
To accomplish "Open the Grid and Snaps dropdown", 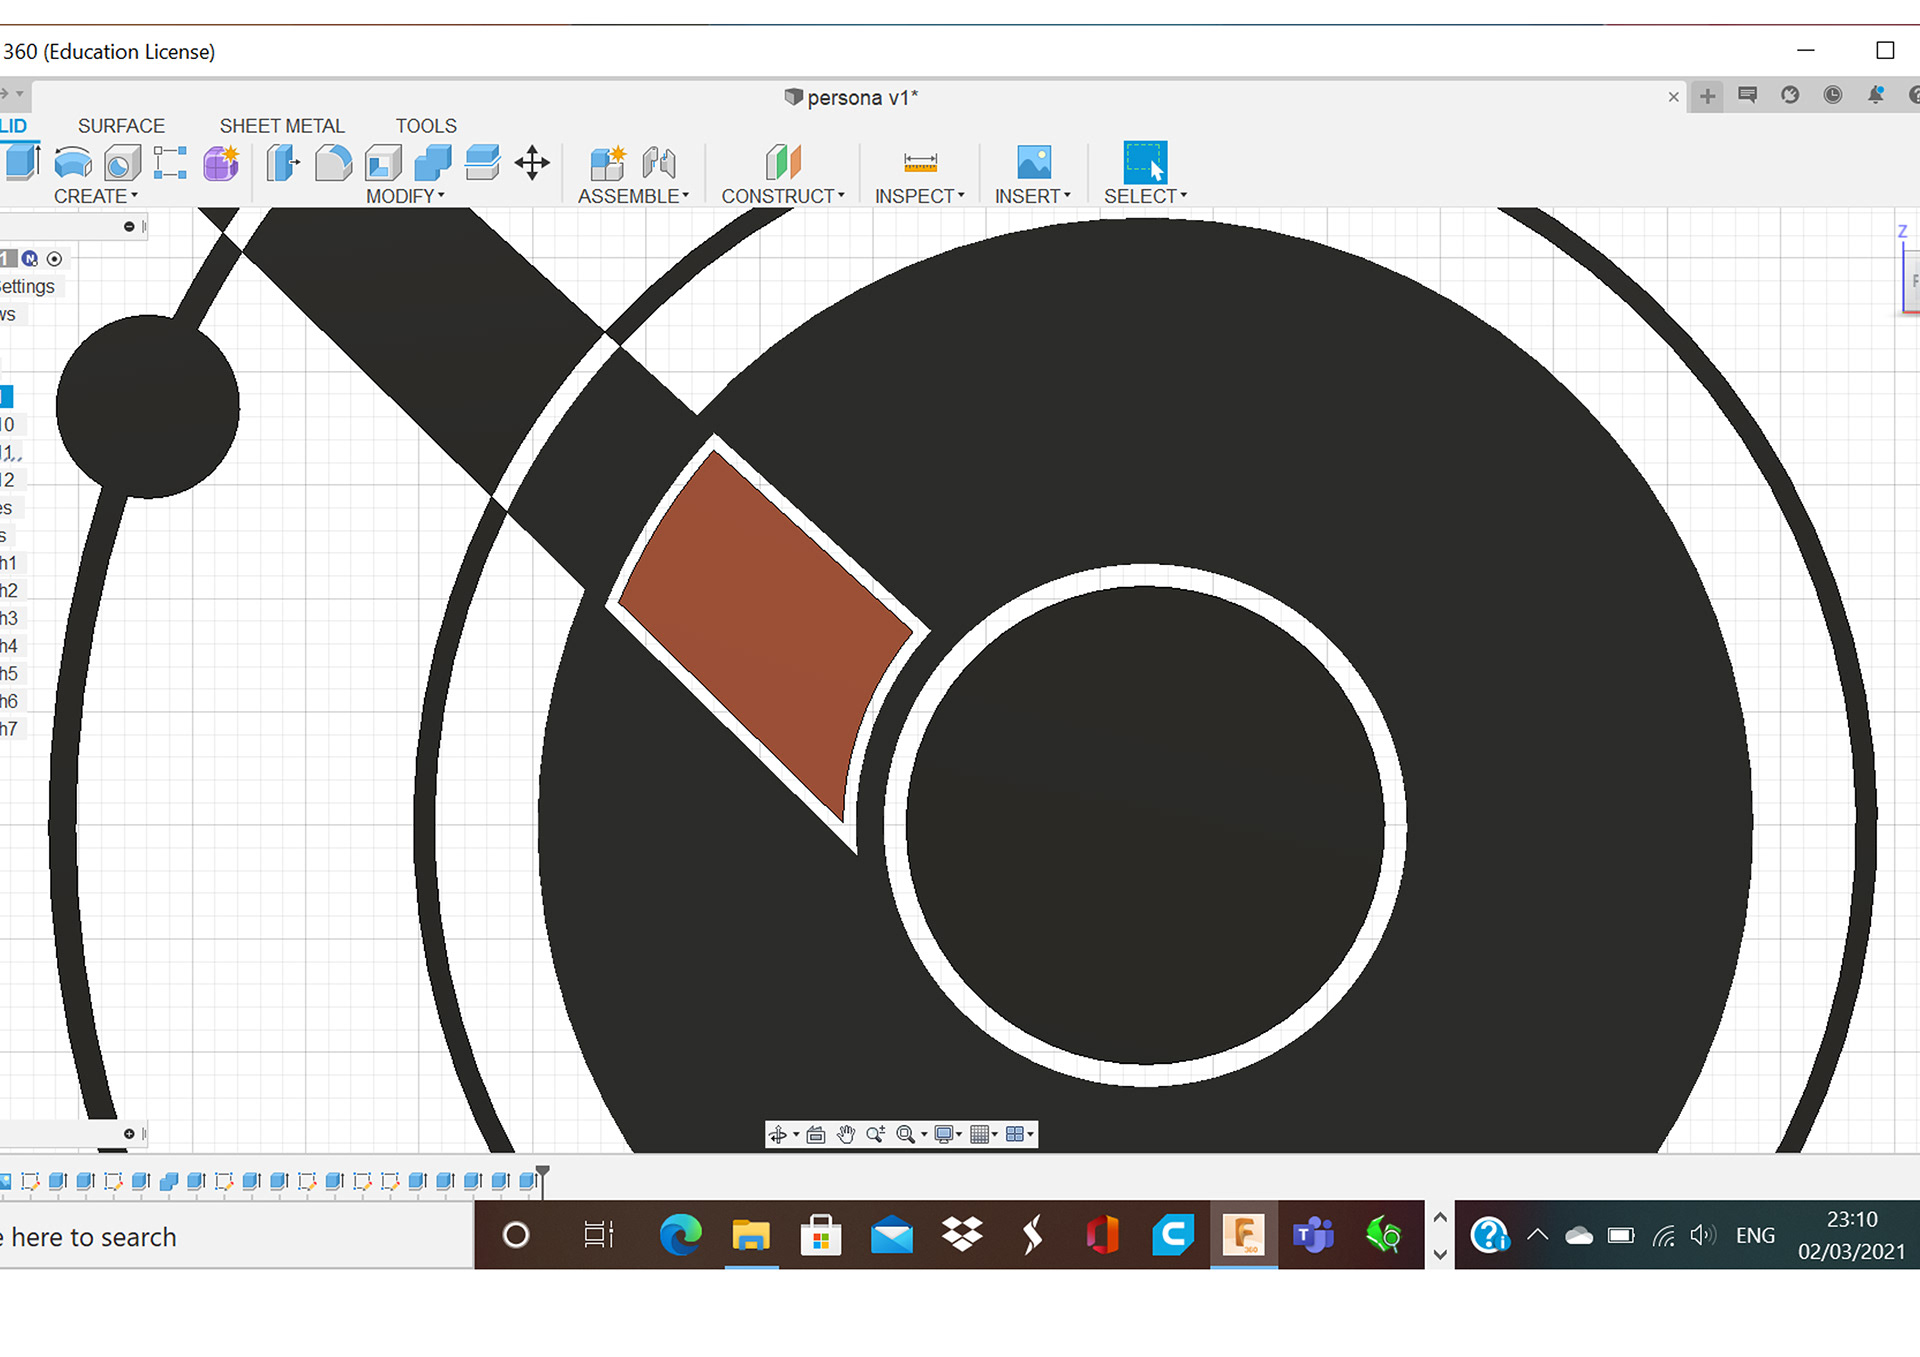I will click(984, 1134).
